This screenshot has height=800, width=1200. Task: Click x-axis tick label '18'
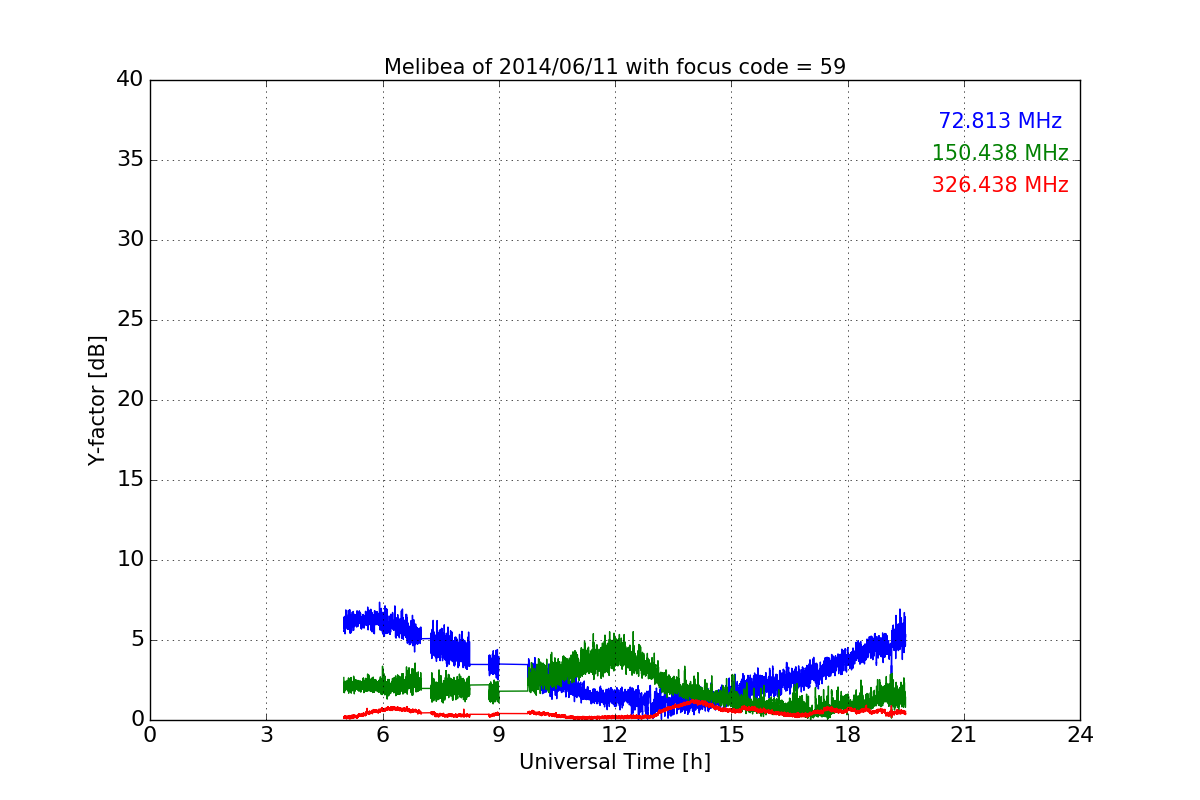coord(848,735)
